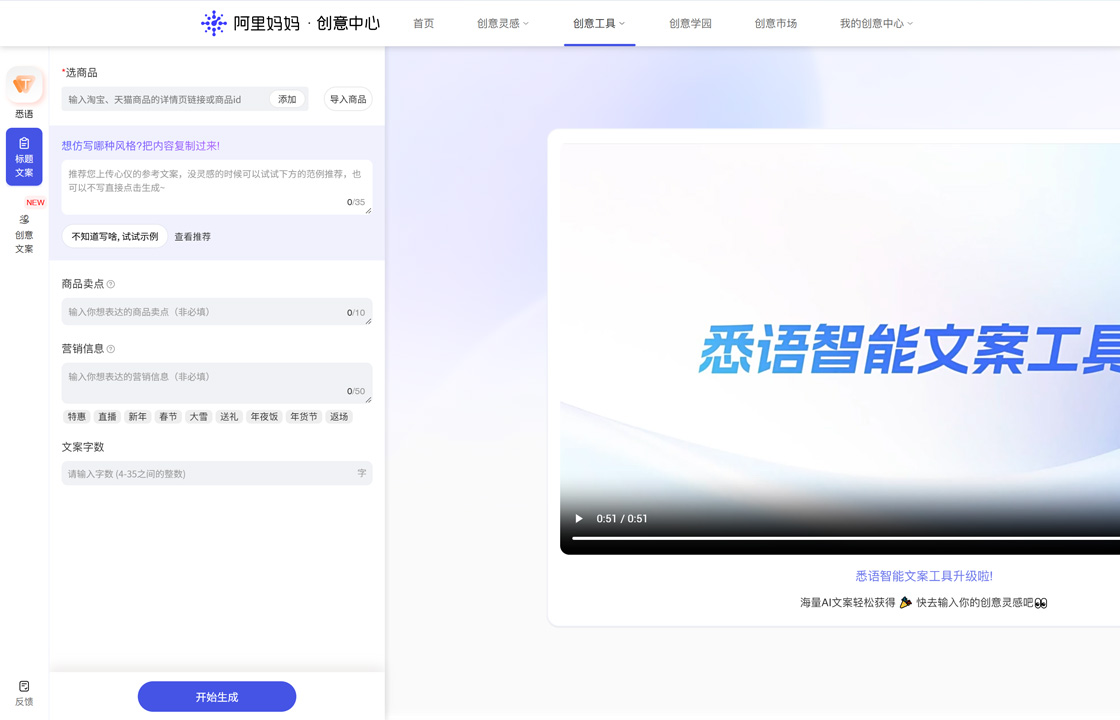The image size is (1120, 720).
Task: Select the 年夜饭 marketing tag
Action: point(264,416)
